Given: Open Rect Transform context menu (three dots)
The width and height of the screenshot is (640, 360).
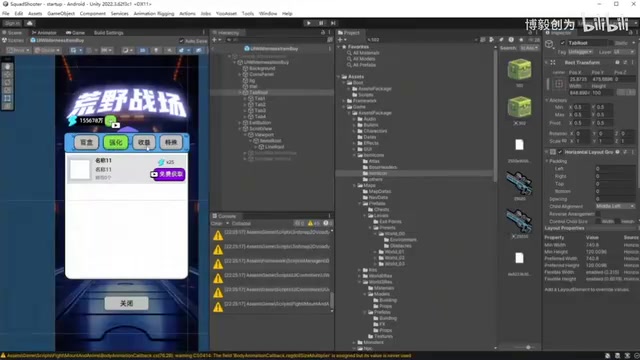Looking at the screenshot, I should click(633, 62).
